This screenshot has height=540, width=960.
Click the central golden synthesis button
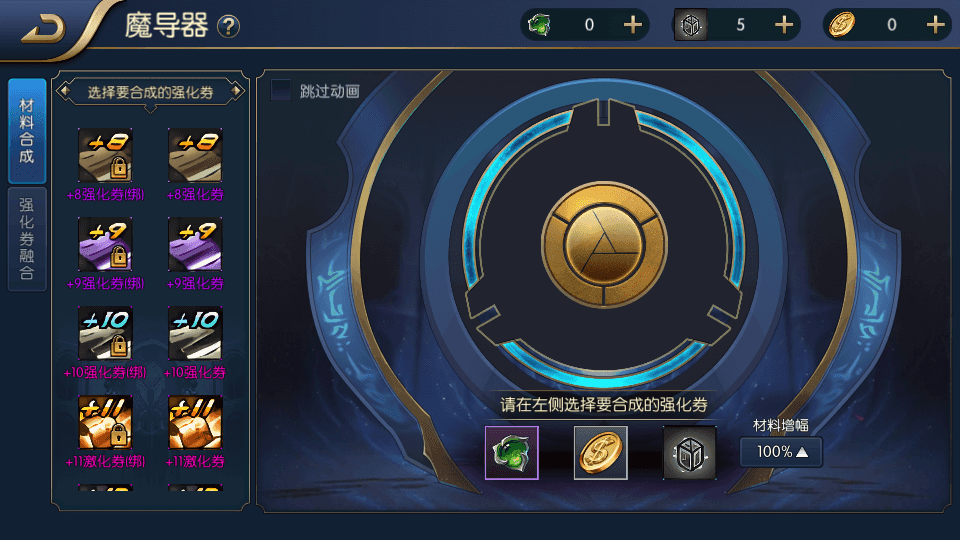[x=604, y=244]
